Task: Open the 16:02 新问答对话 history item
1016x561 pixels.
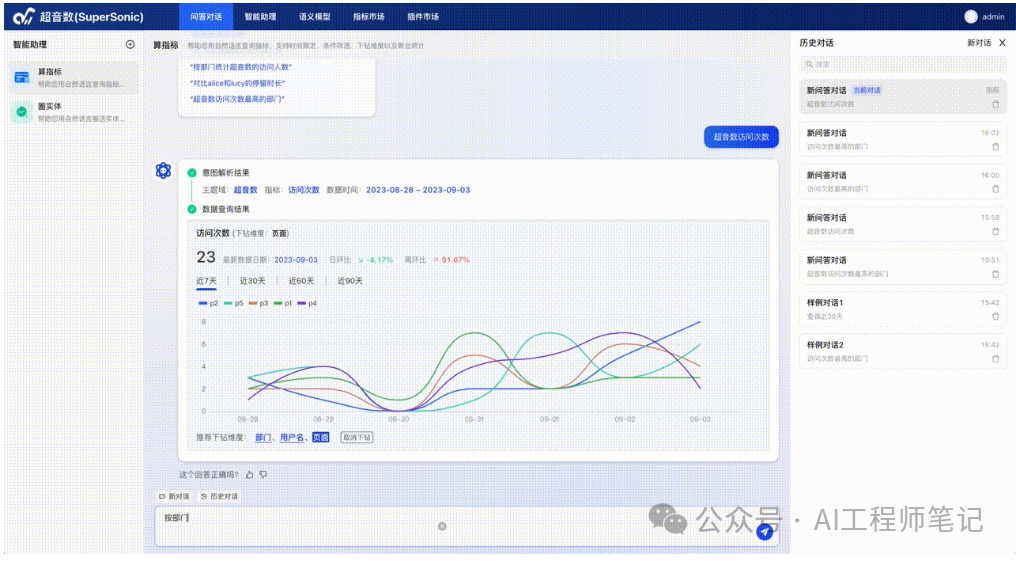Action: (x=903, y=139)
